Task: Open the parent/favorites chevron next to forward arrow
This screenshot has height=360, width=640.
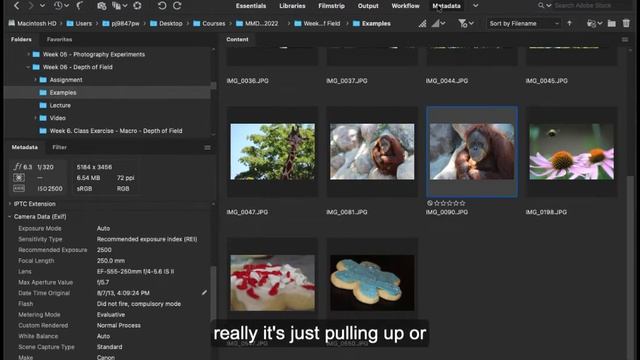Action: click(x=42, y=6)
